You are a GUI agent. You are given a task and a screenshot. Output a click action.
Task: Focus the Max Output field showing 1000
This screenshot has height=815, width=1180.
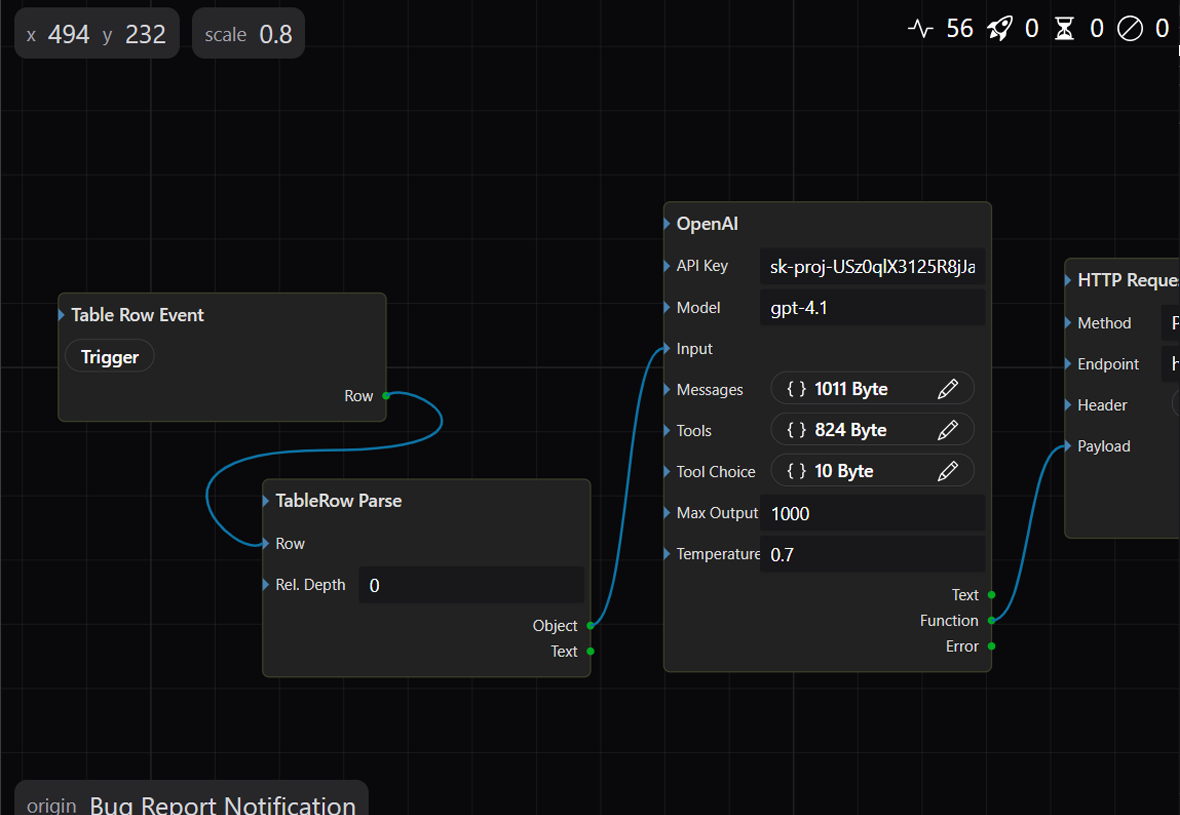coord(872,513)
